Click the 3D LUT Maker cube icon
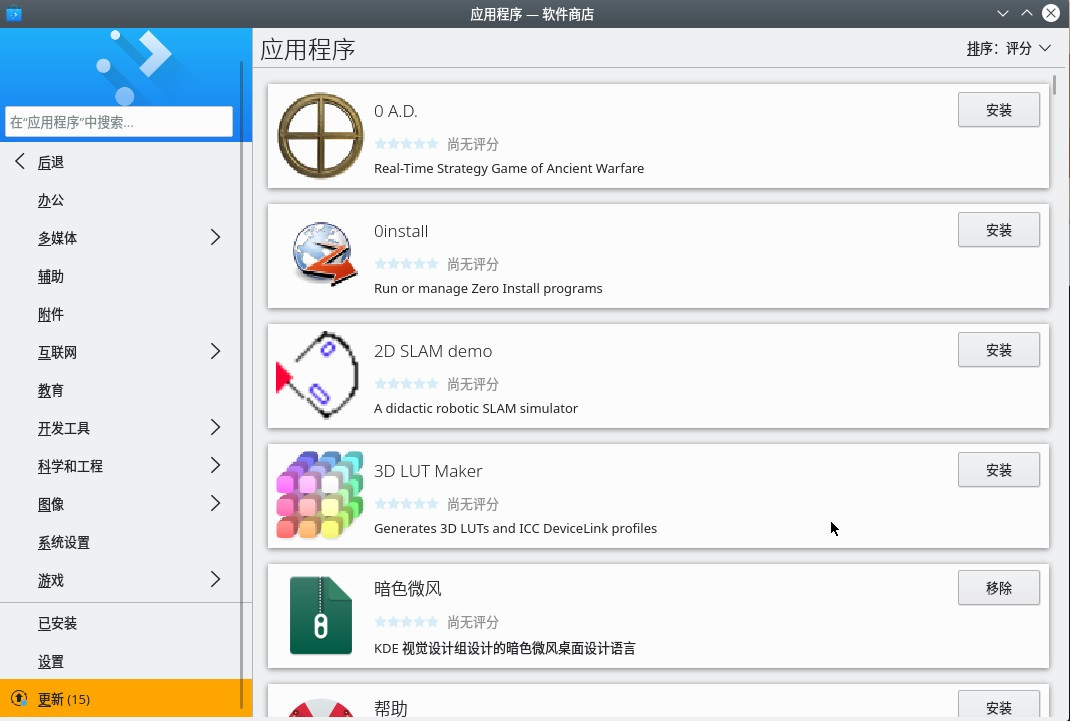 [x=319, y=495]
